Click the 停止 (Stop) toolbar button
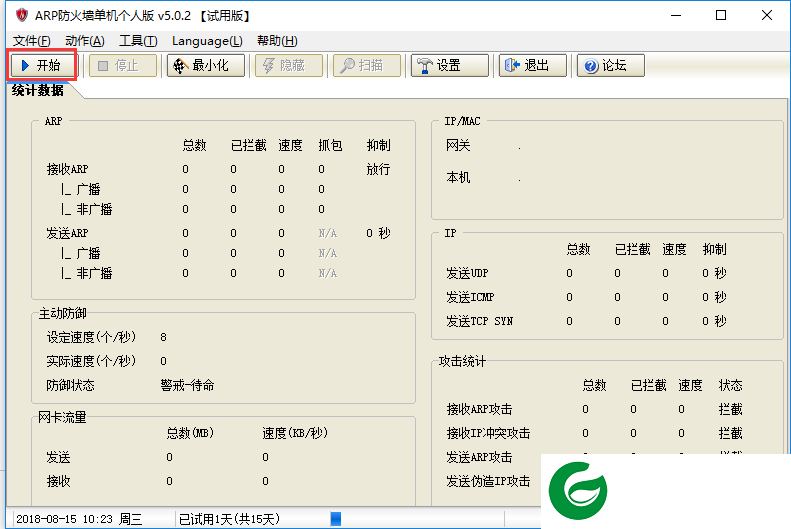 (x=123, y=66)
